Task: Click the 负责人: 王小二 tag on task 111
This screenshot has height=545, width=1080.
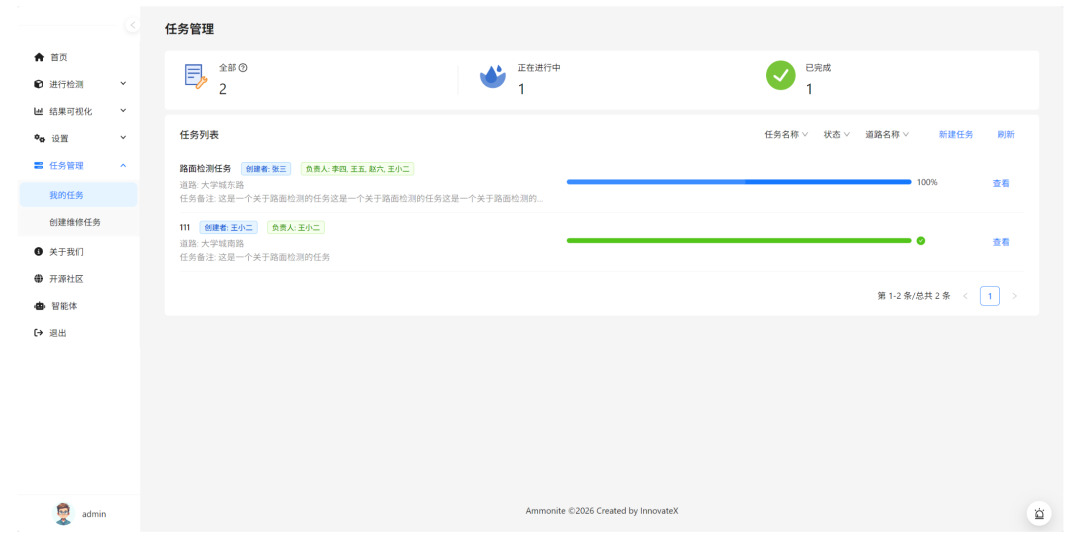Action: 295,227
